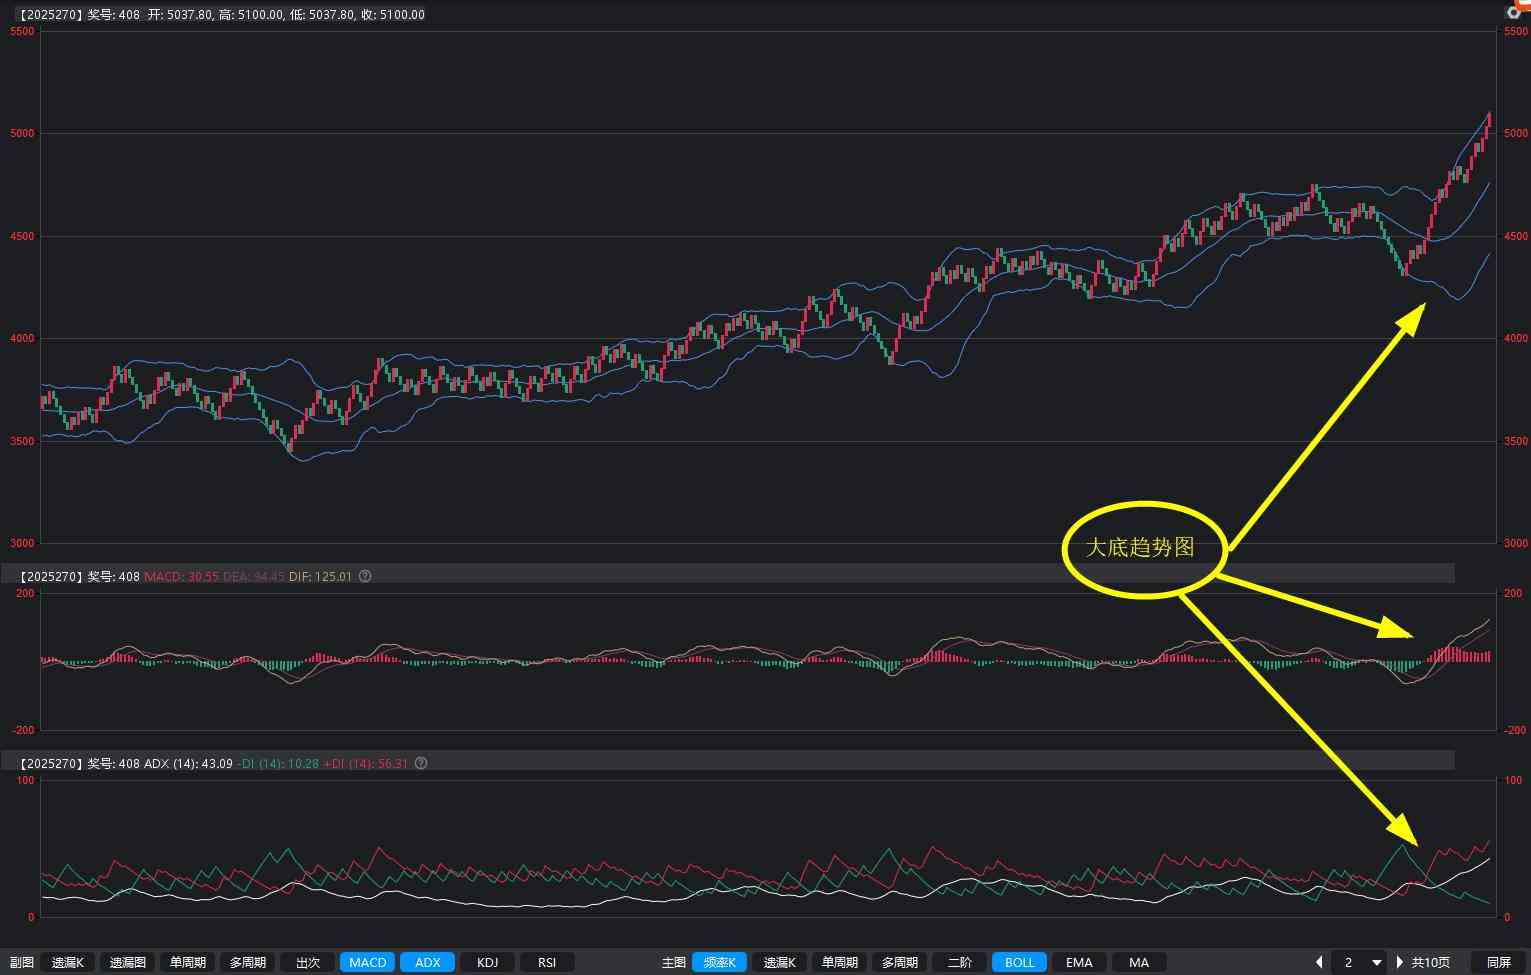
Task: Click the latest candlestick on main chart
Action: coord(1488,121)
